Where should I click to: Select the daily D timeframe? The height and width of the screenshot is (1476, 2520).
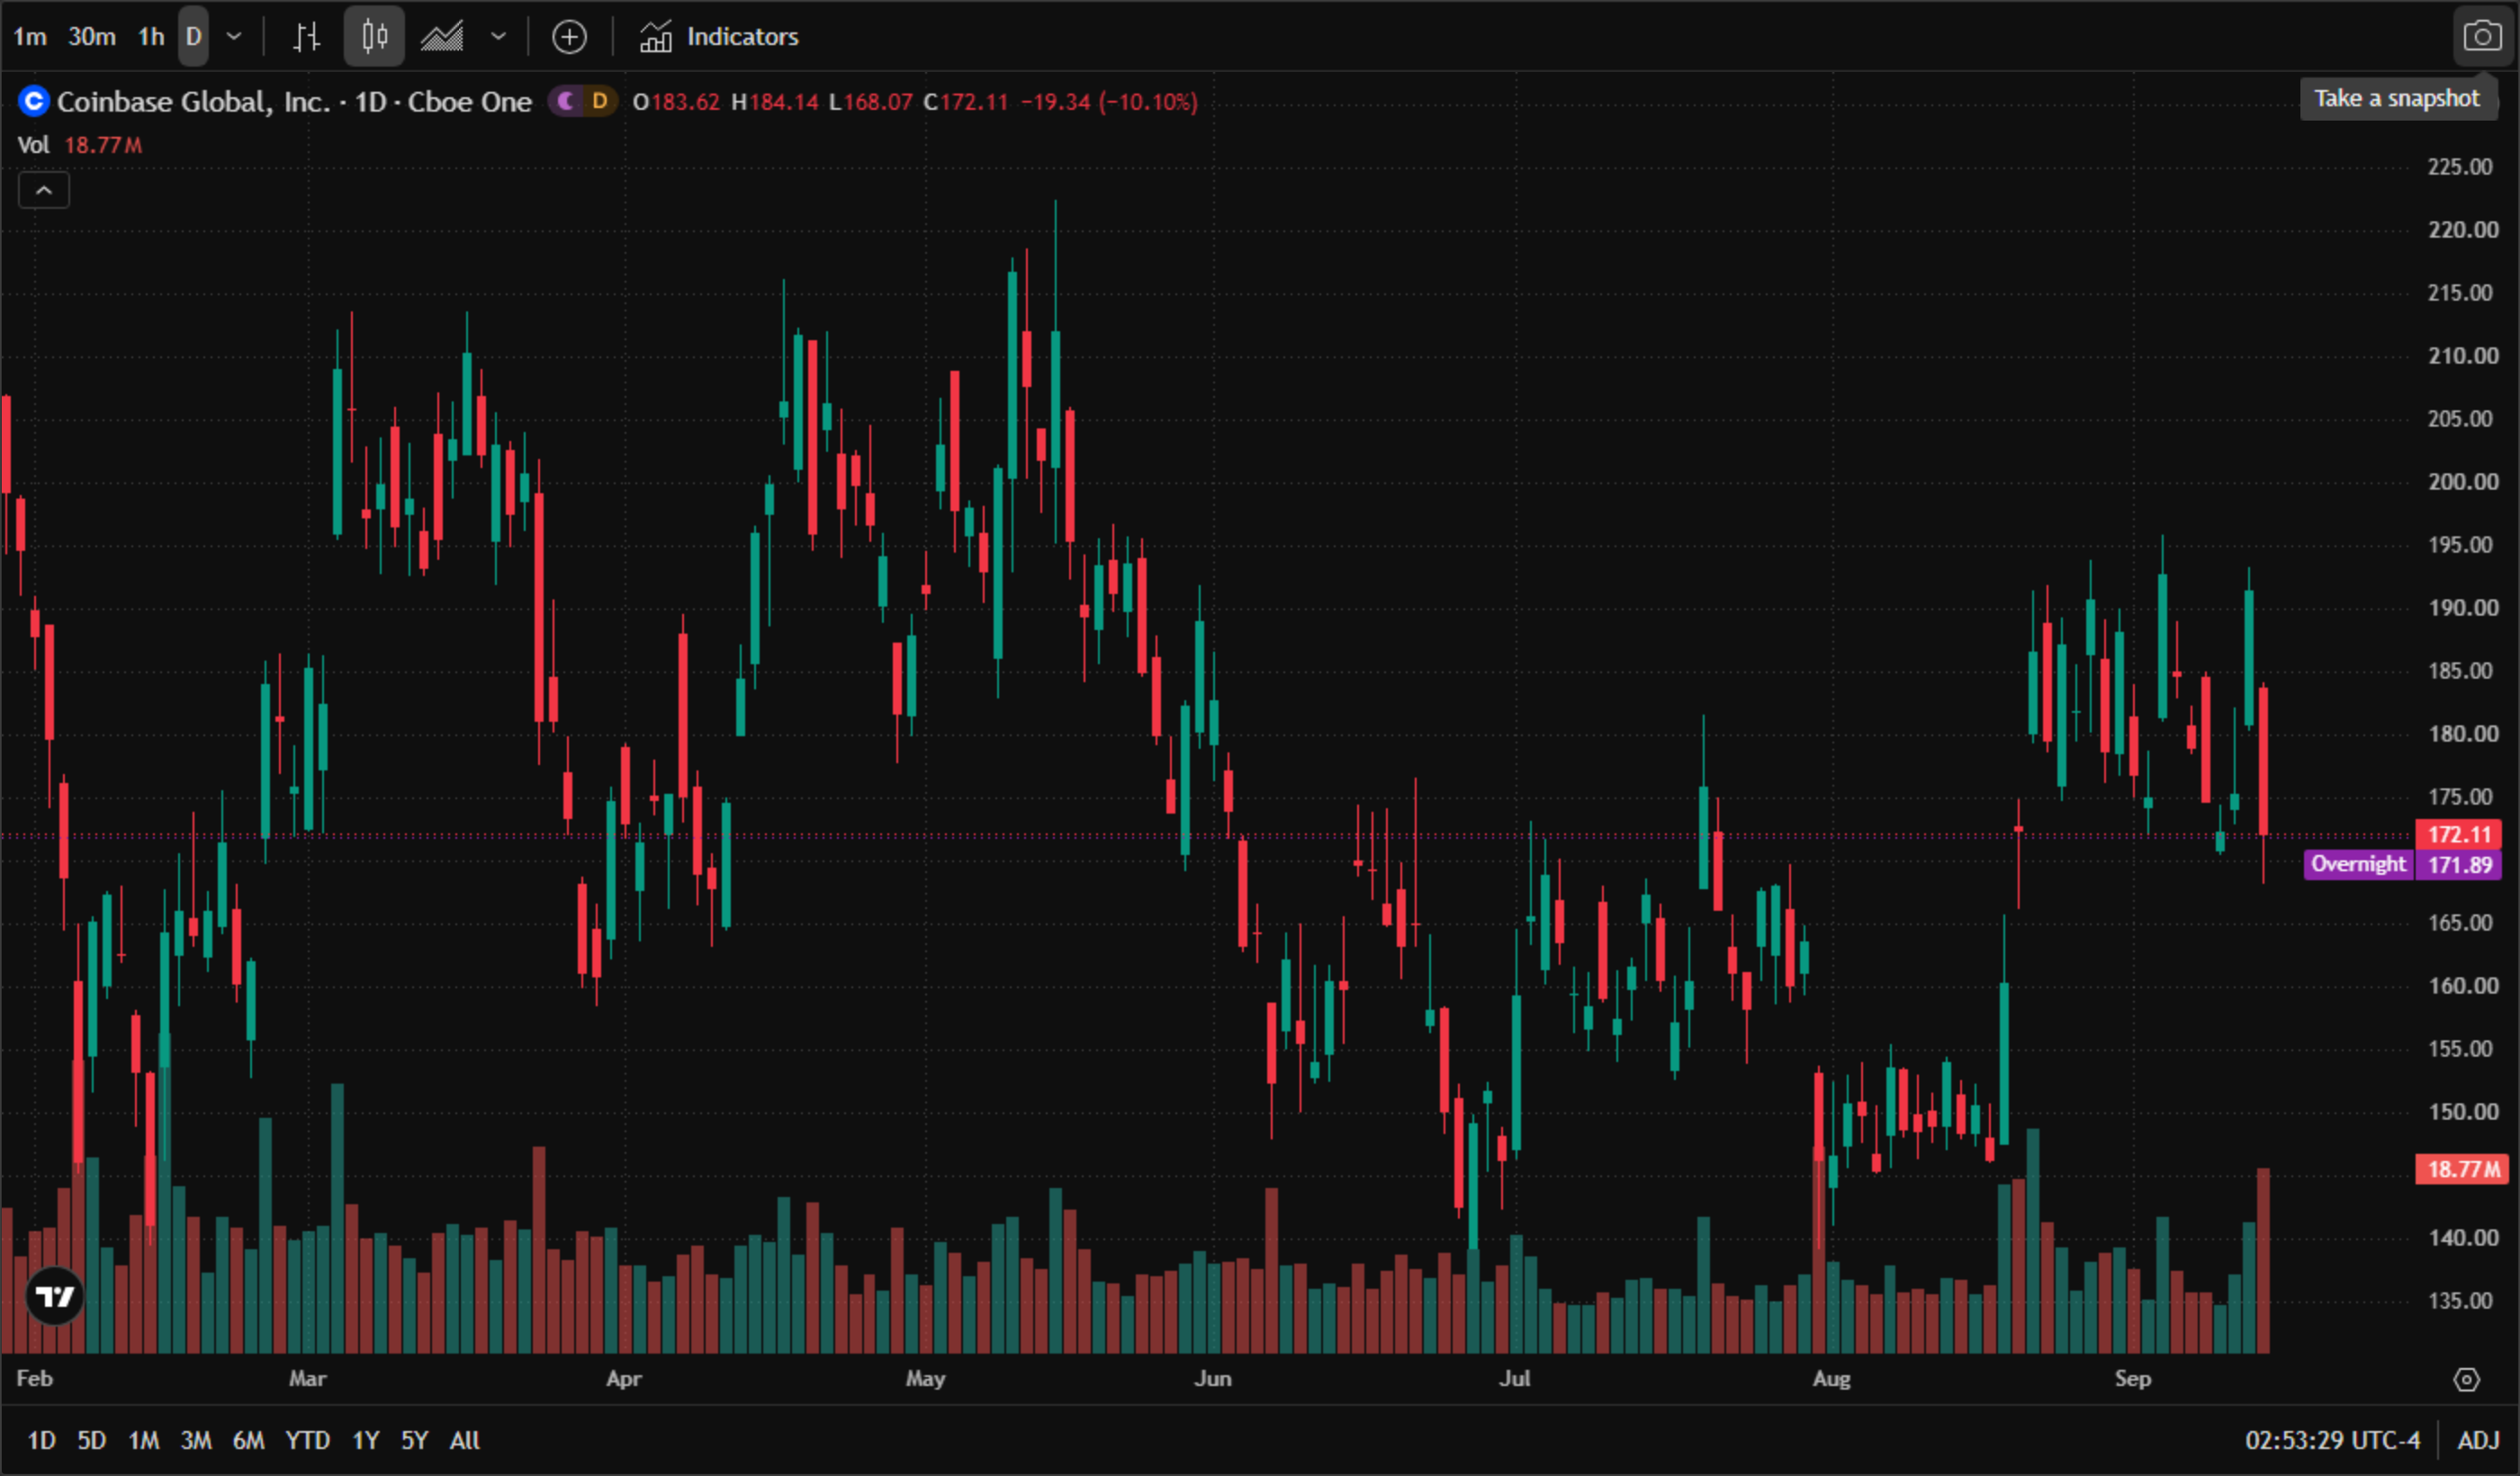(x=194, y=37)
